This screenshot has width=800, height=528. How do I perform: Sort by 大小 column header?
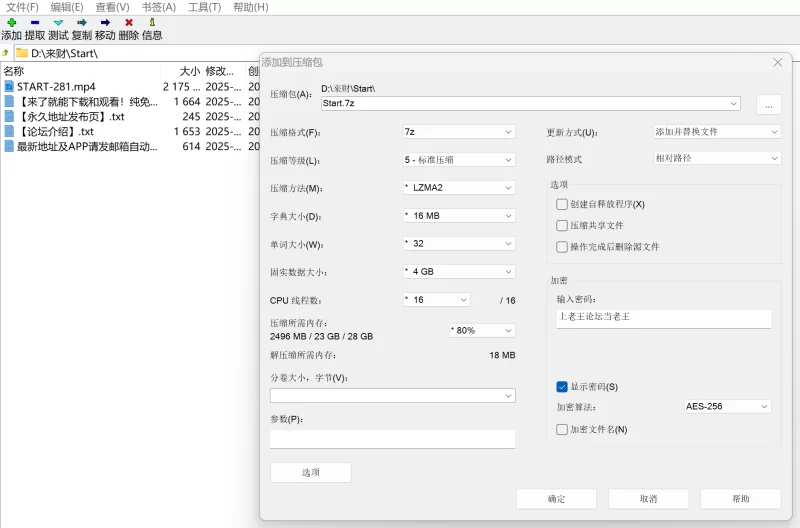189,71
